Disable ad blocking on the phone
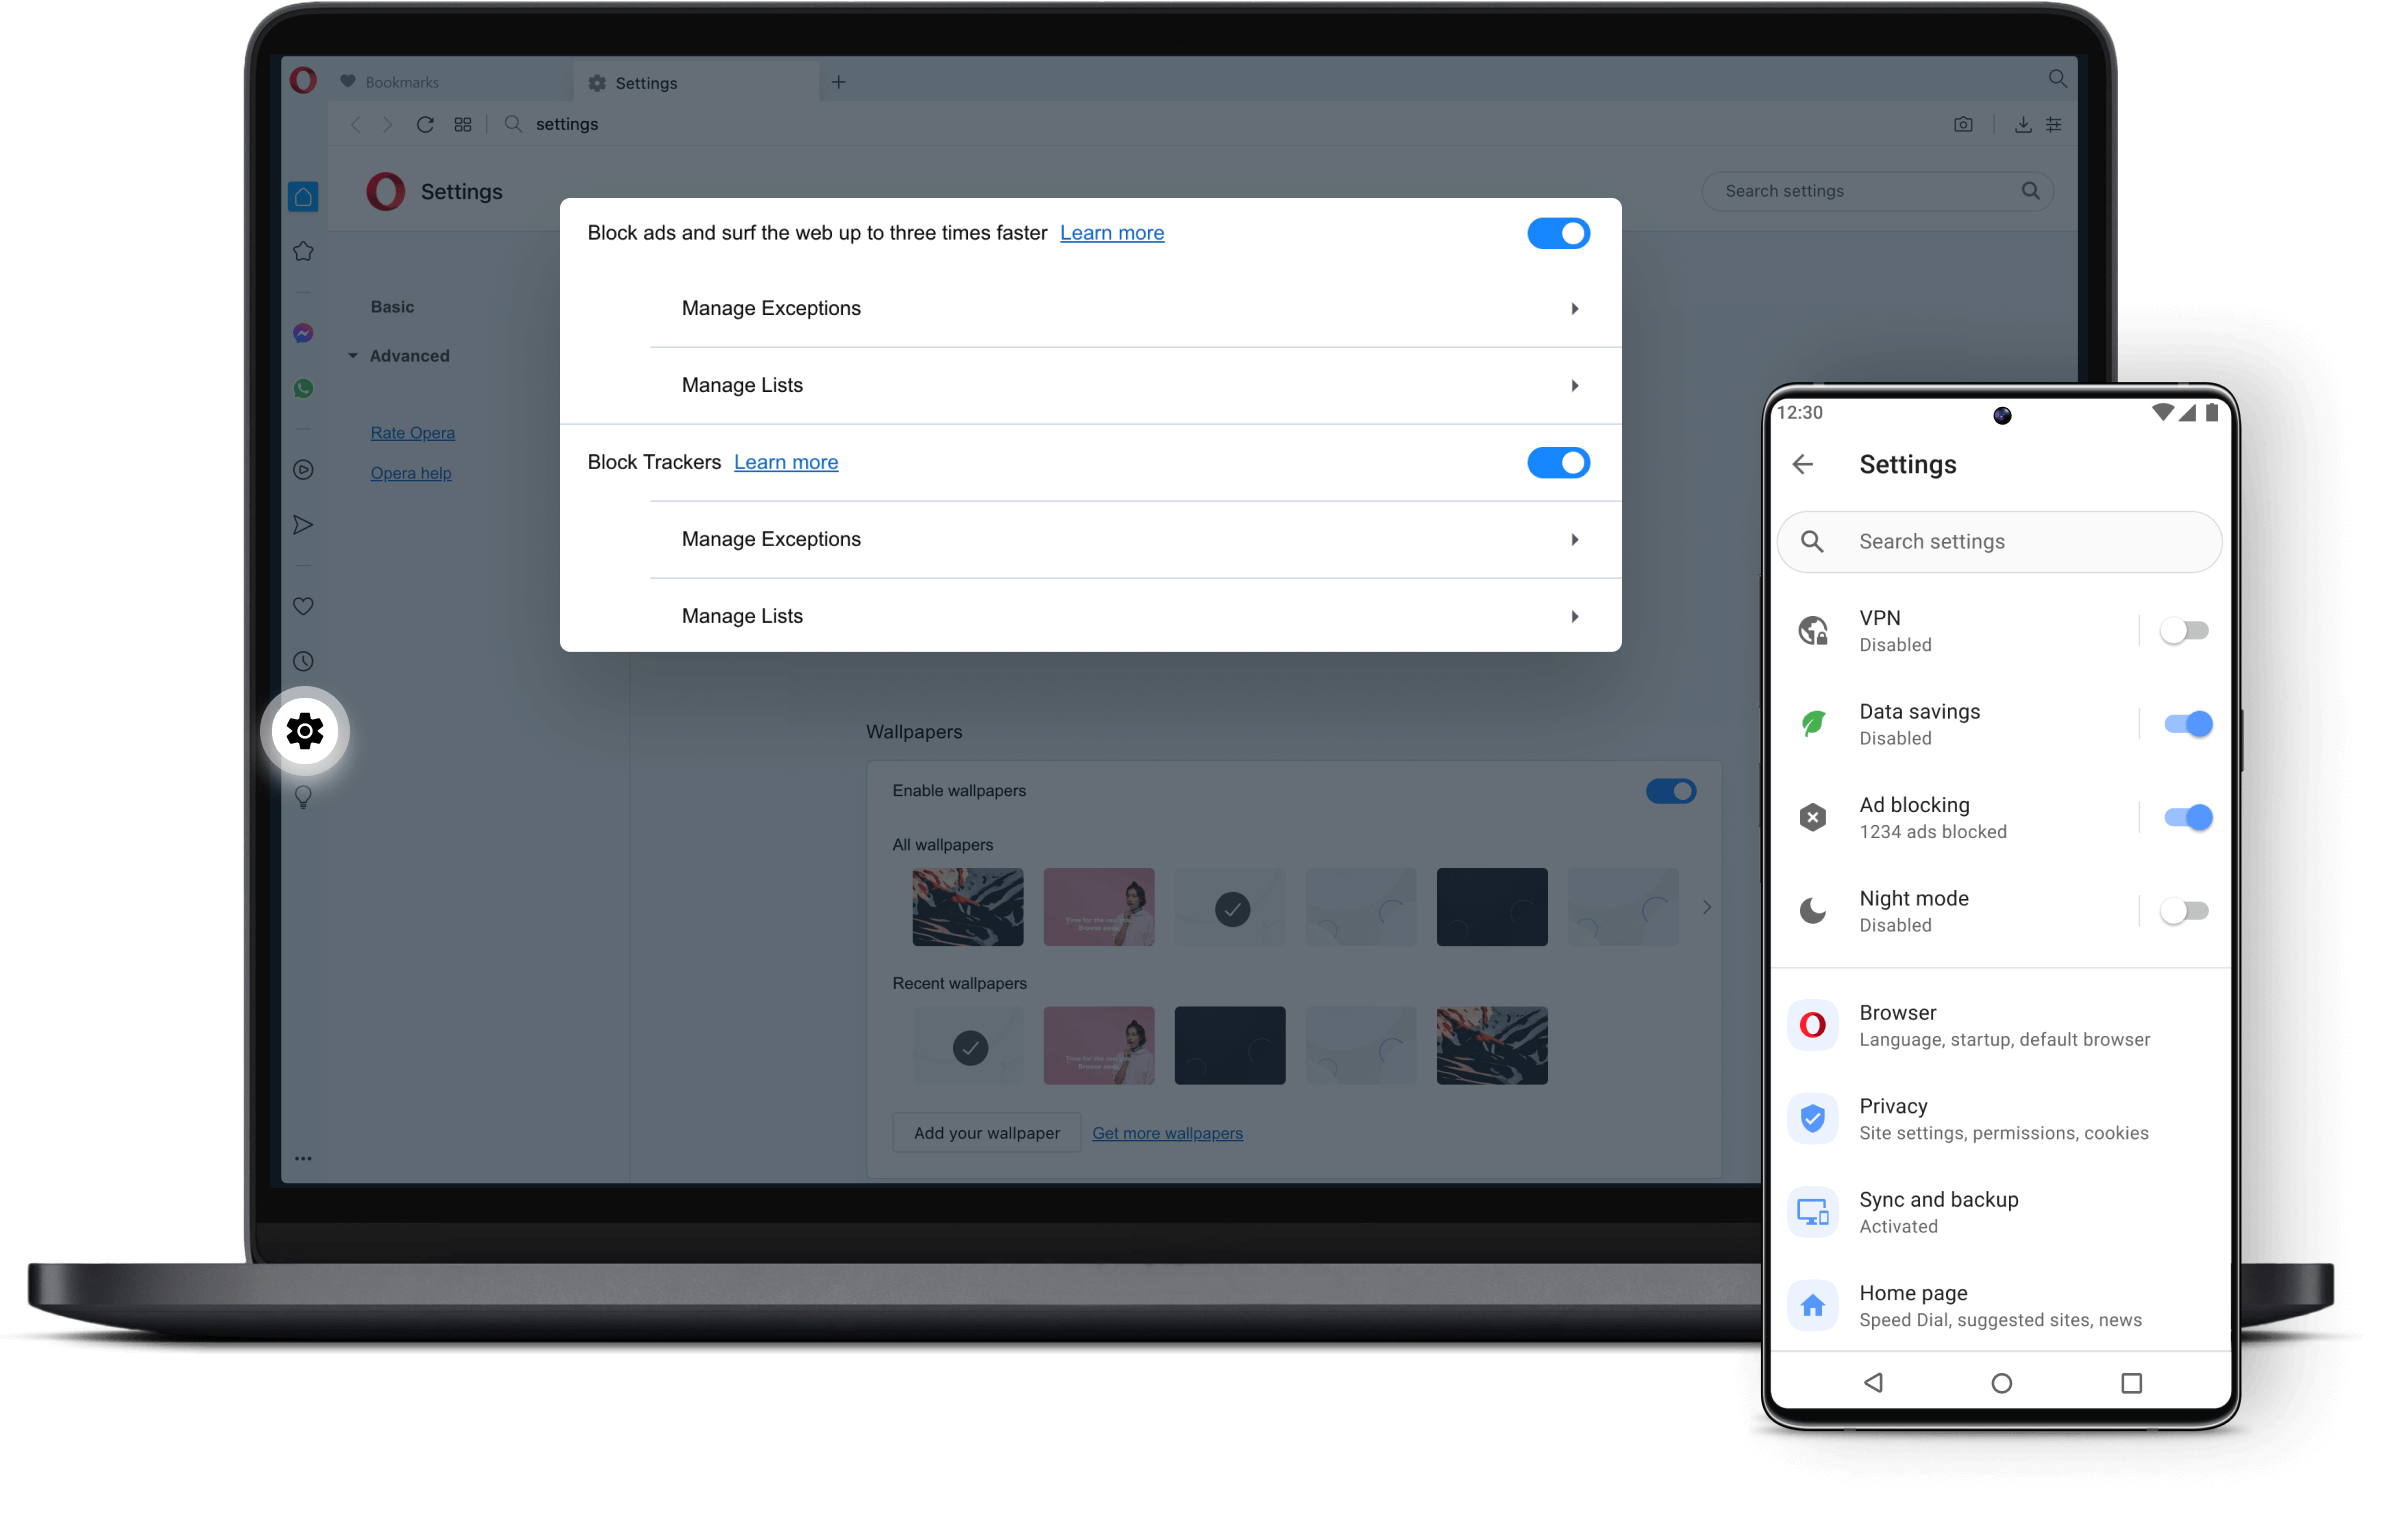The width and height of the screenshot is (2382, 1521). (x=2188, y=817)
